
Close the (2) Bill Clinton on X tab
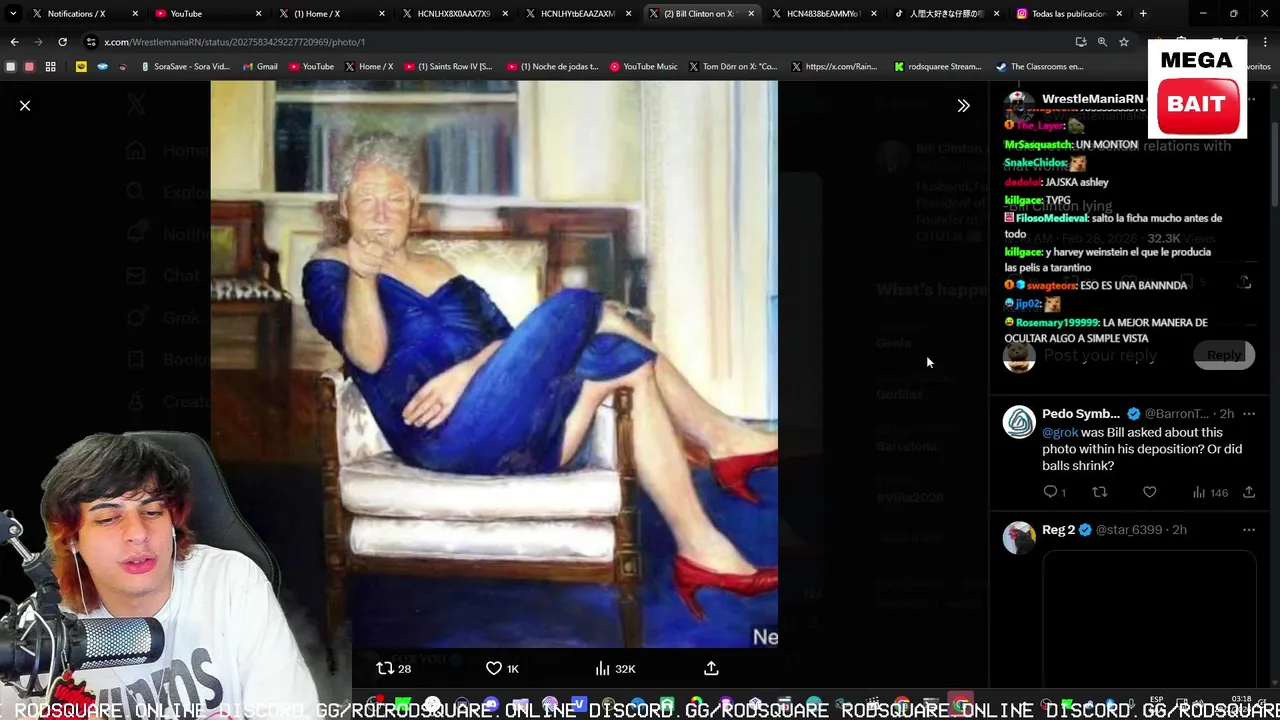click(x=750, y=14)
